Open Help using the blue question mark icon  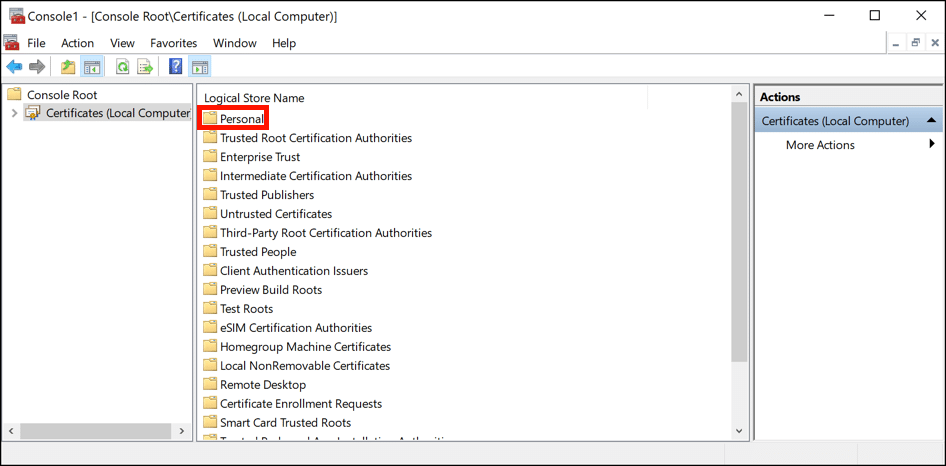tap(176, 67)
